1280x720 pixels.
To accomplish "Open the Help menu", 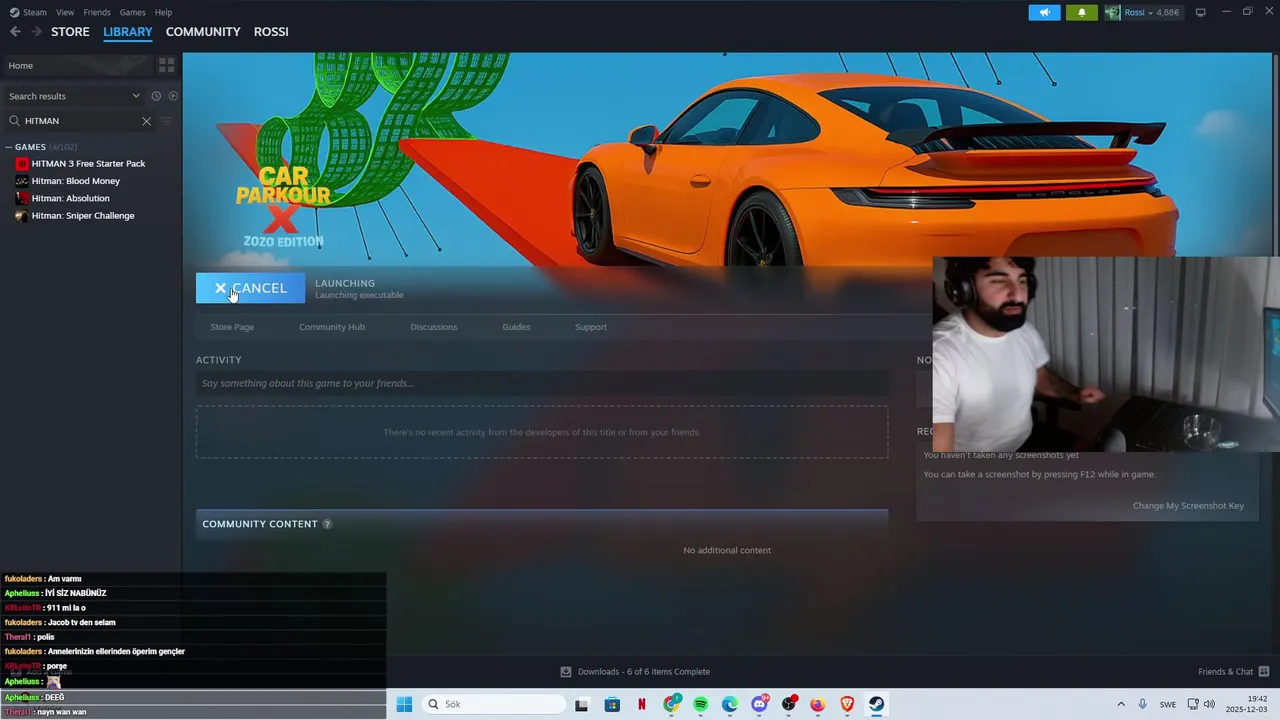I will 163,12.
